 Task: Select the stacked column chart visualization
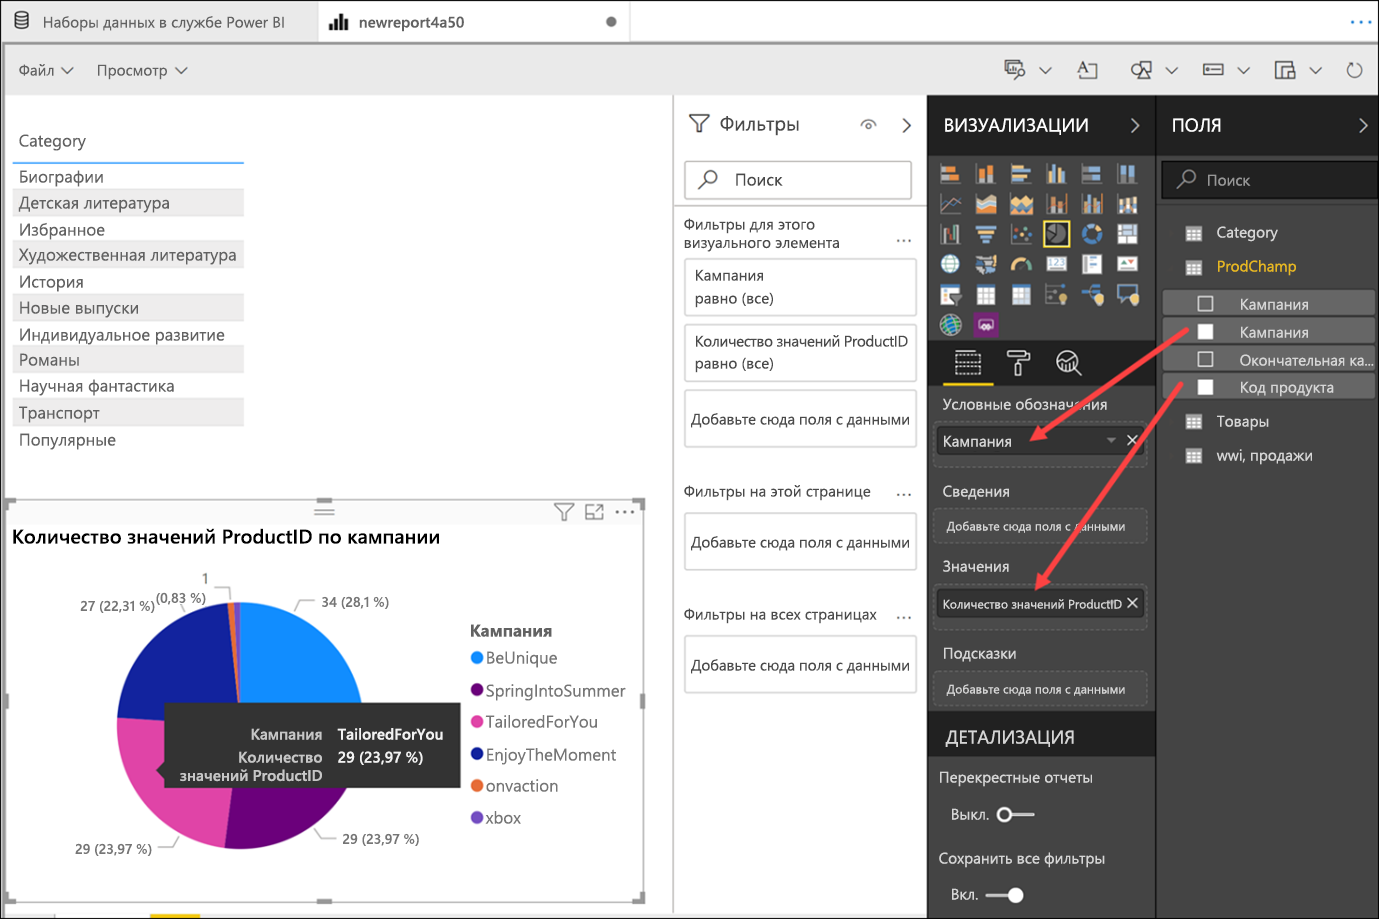985,174
